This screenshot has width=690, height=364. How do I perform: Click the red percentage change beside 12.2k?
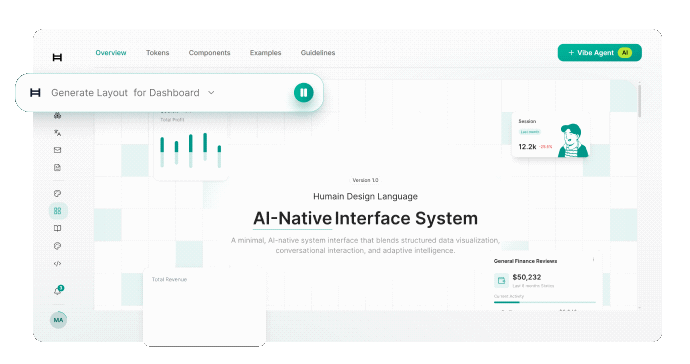point(546,147)
